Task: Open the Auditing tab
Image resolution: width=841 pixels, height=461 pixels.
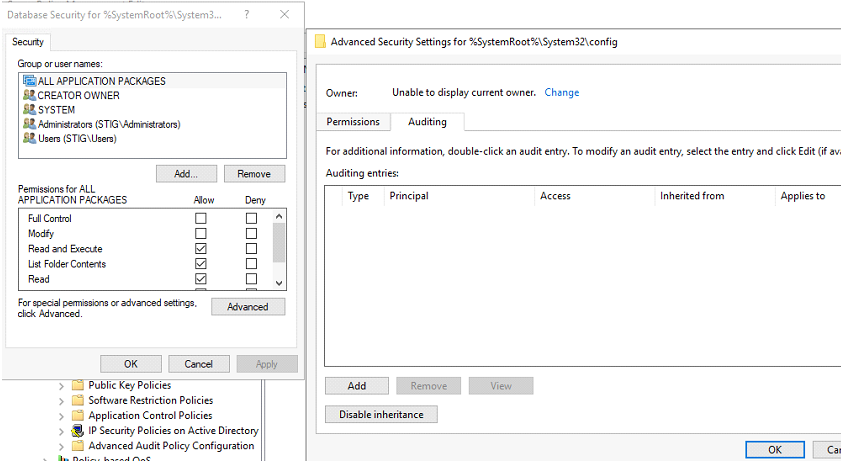Action: click(427, 122)
